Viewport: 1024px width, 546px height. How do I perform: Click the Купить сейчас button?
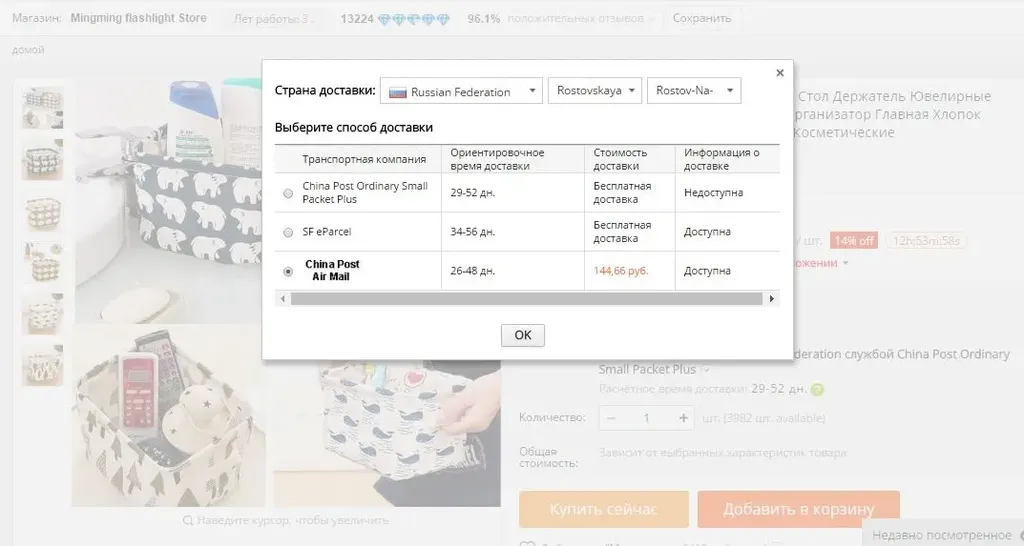603,509
